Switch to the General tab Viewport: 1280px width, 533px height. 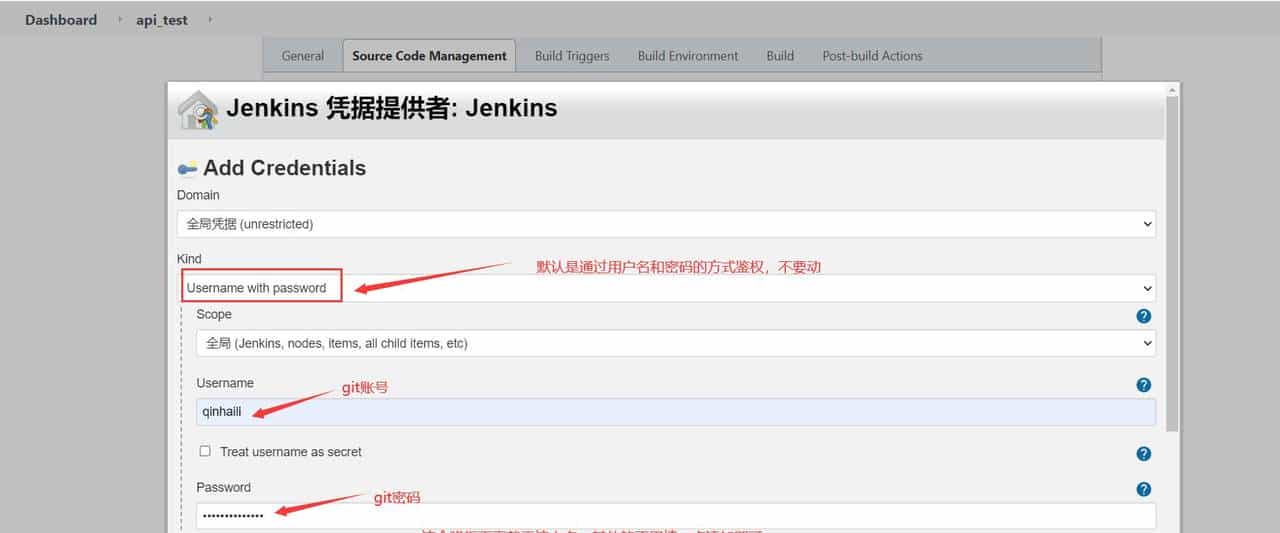pos(302,56)
